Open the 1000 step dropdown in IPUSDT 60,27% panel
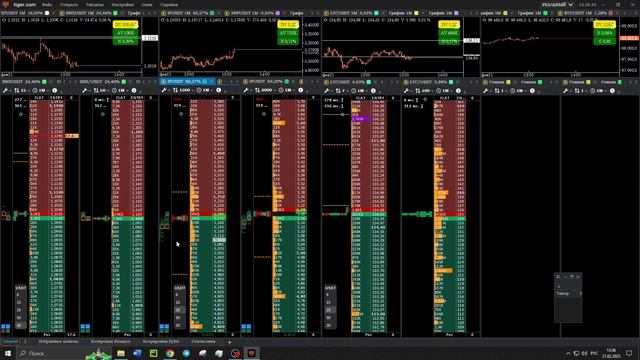The width and height of the screenshot is (640, 360). pos(187,90)
